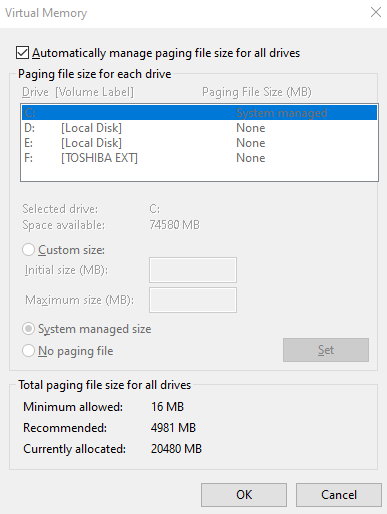Dismiss dialog with the Cancel button

coord(339,495)
